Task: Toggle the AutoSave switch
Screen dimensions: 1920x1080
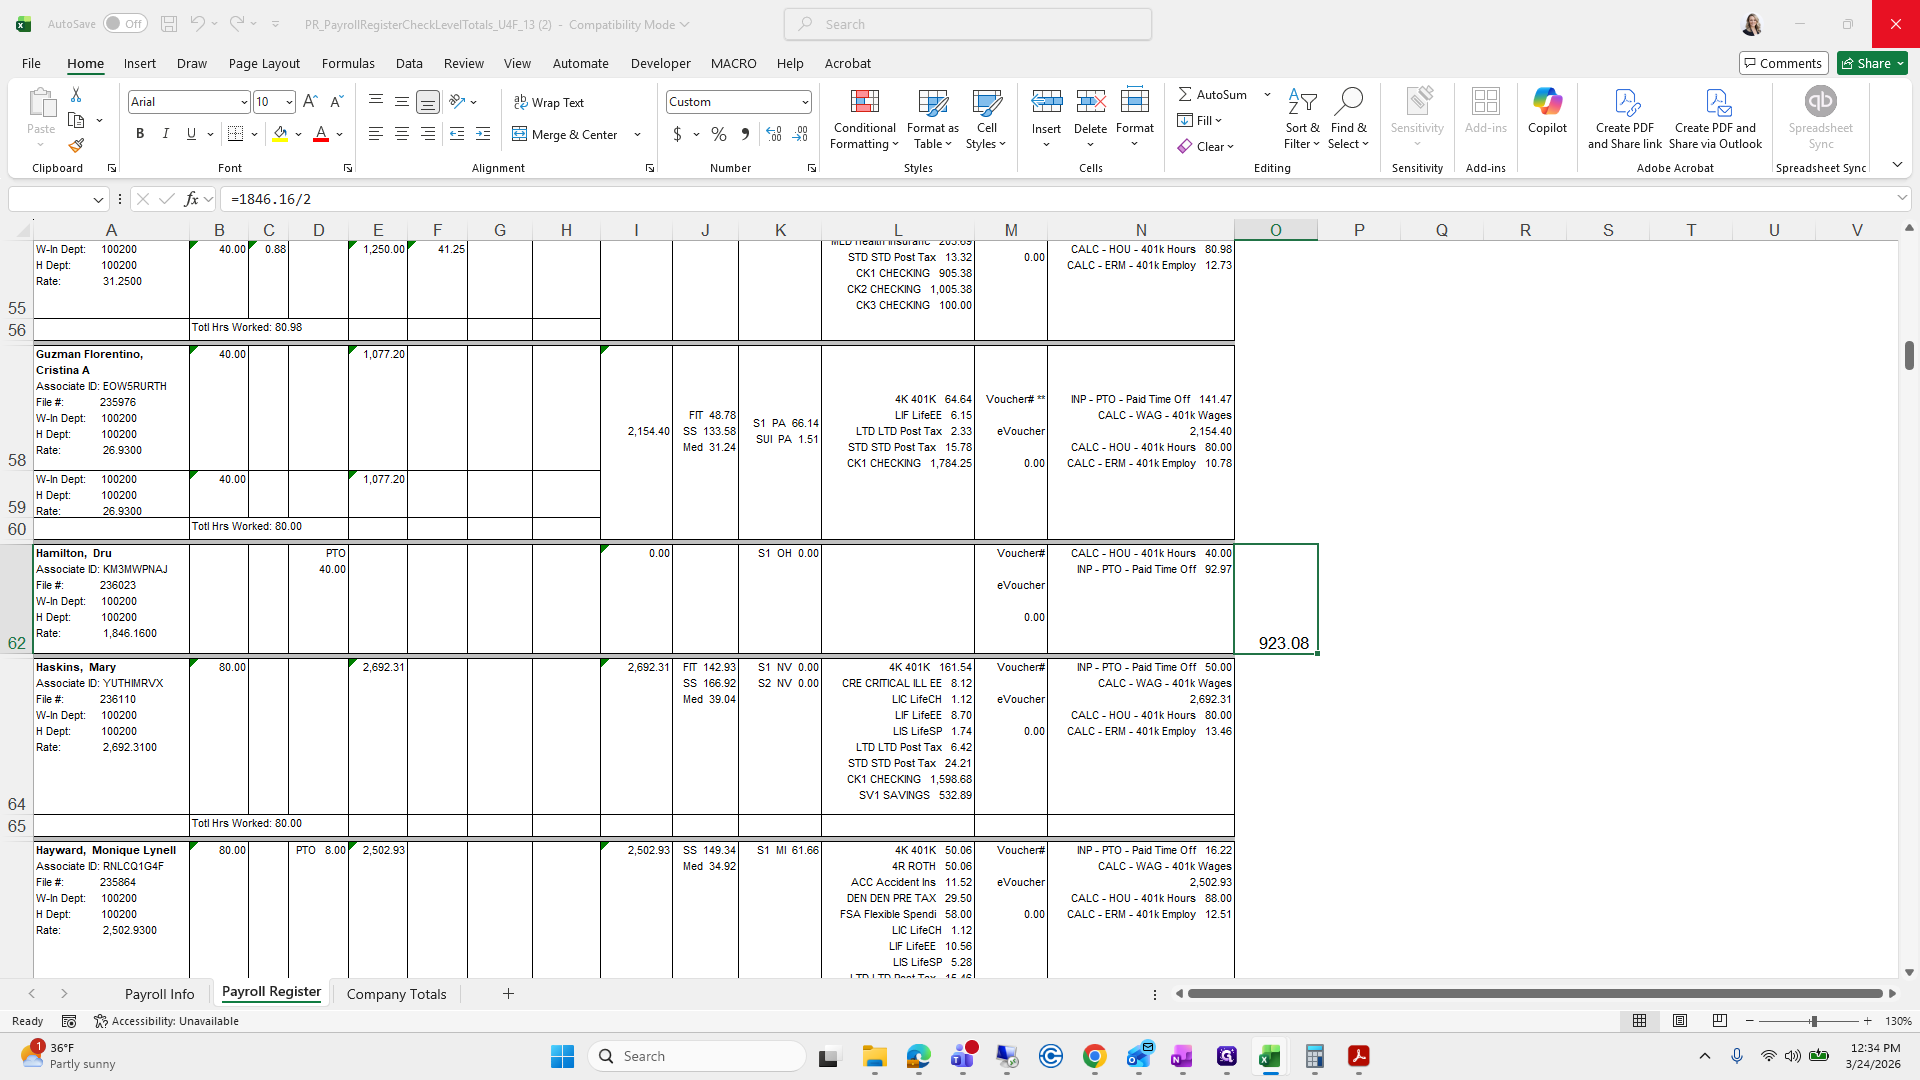Action: [125, 24]
